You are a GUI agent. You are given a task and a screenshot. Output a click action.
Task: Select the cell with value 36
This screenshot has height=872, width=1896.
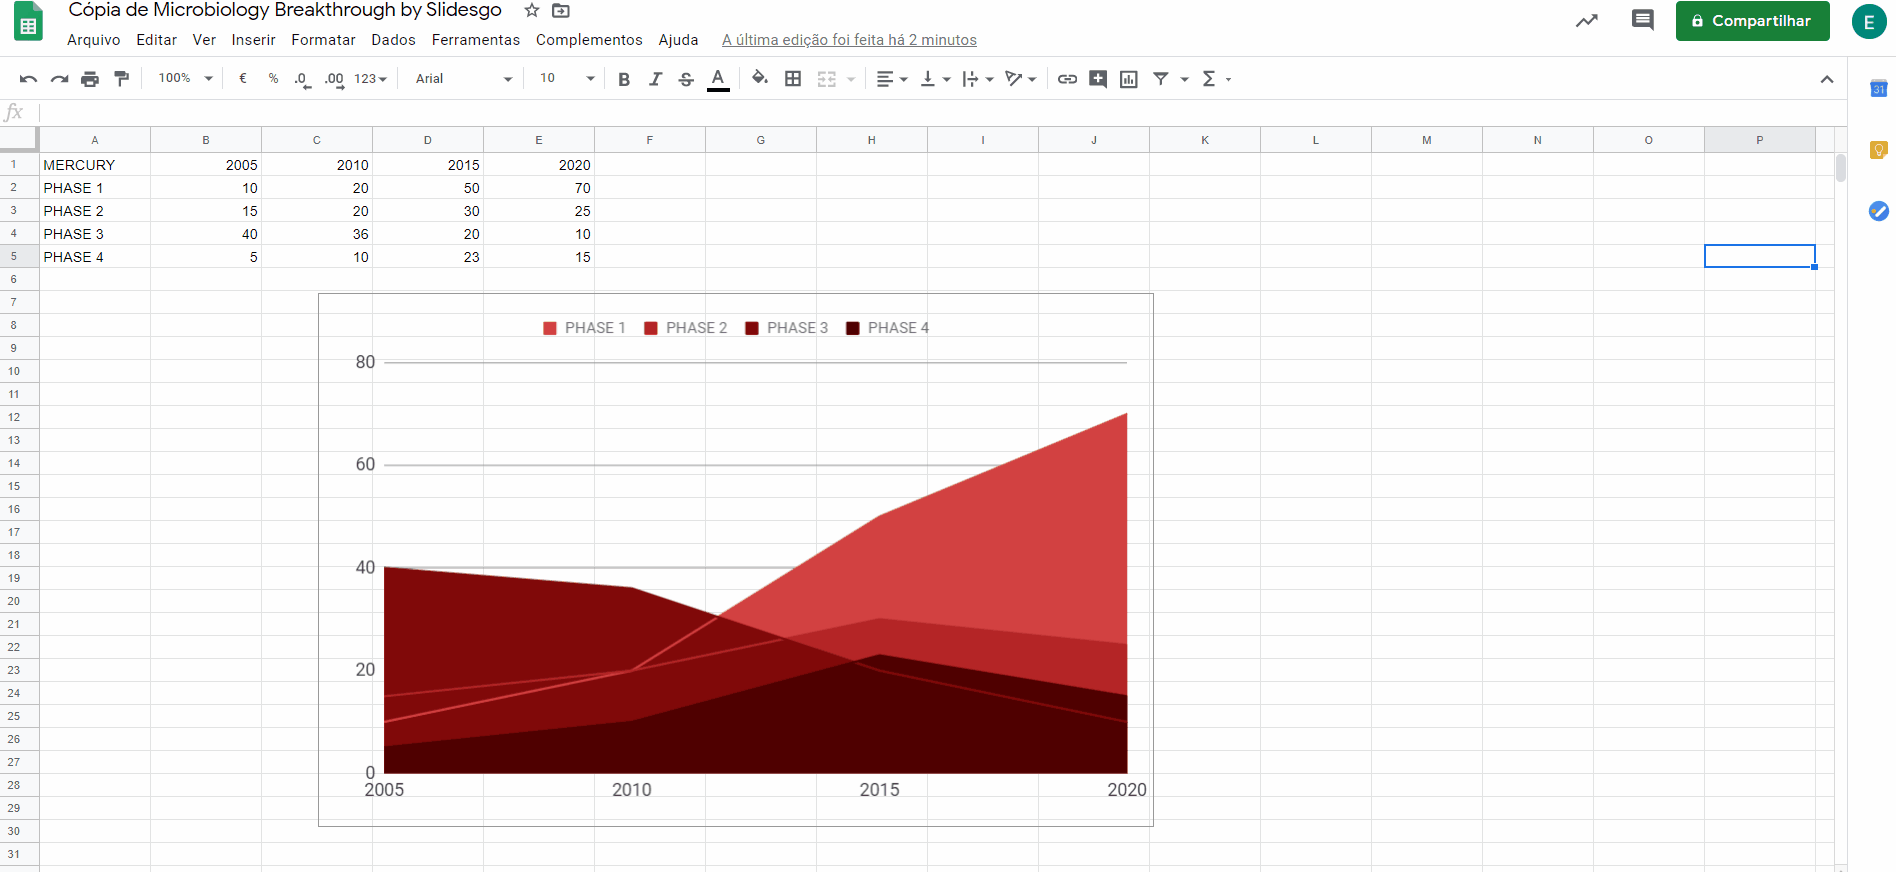(x=317, y=234)
